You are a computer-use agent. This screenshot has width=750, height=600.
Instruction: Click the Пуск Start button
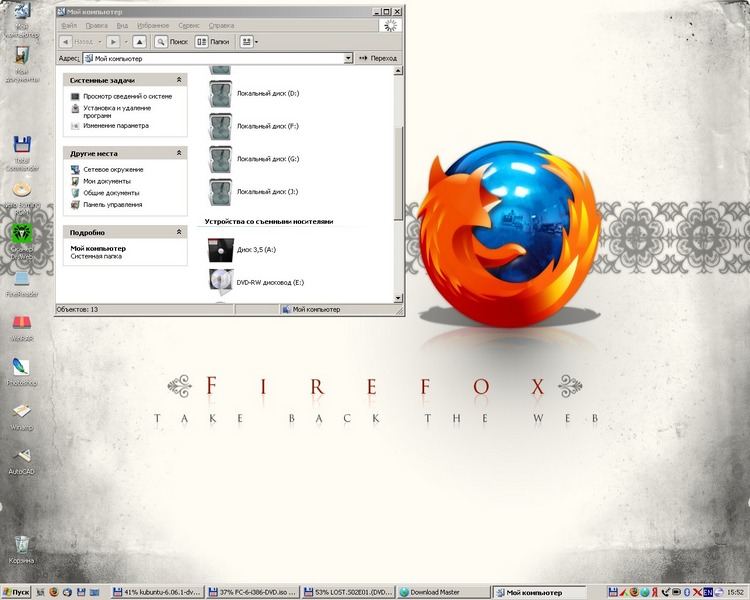[17, 592]
